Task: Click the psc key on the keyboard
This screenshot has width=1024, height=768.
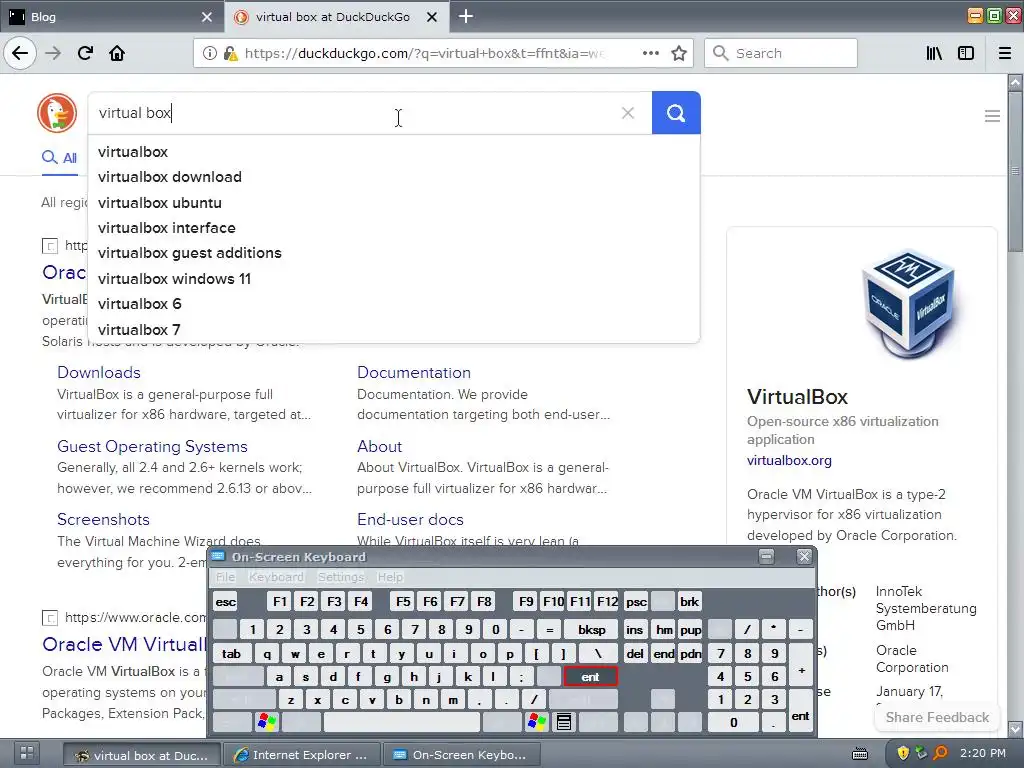Action: coord(636,601)
